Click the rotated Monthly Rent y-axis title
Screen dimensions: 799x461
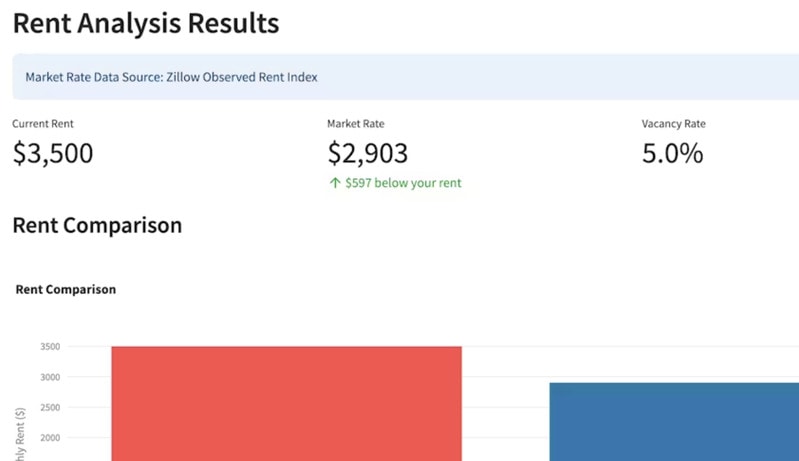pyautogui.click(x=21, y=435)
